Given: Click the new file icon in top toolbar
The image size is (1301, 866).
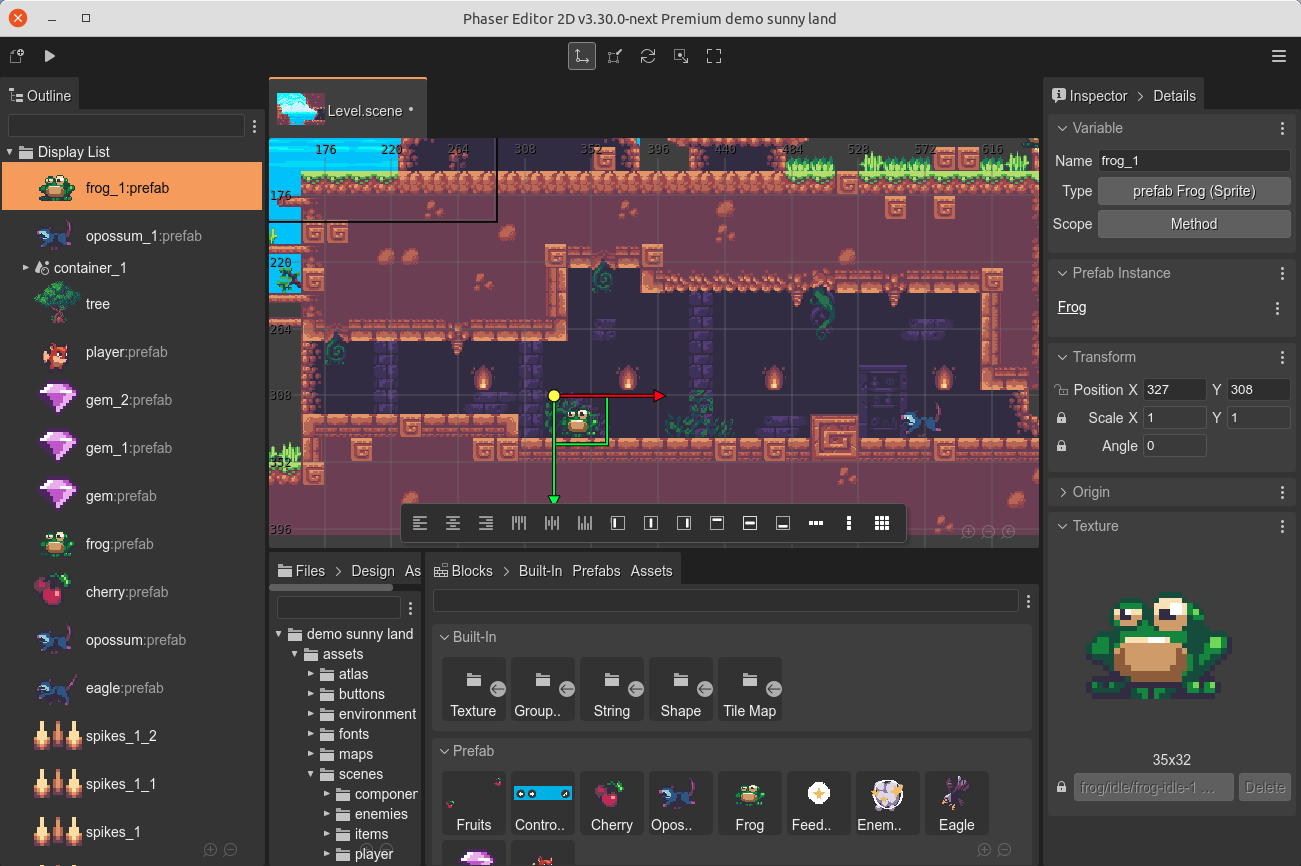Looking at the screenshot, I should tap(17, 56).
